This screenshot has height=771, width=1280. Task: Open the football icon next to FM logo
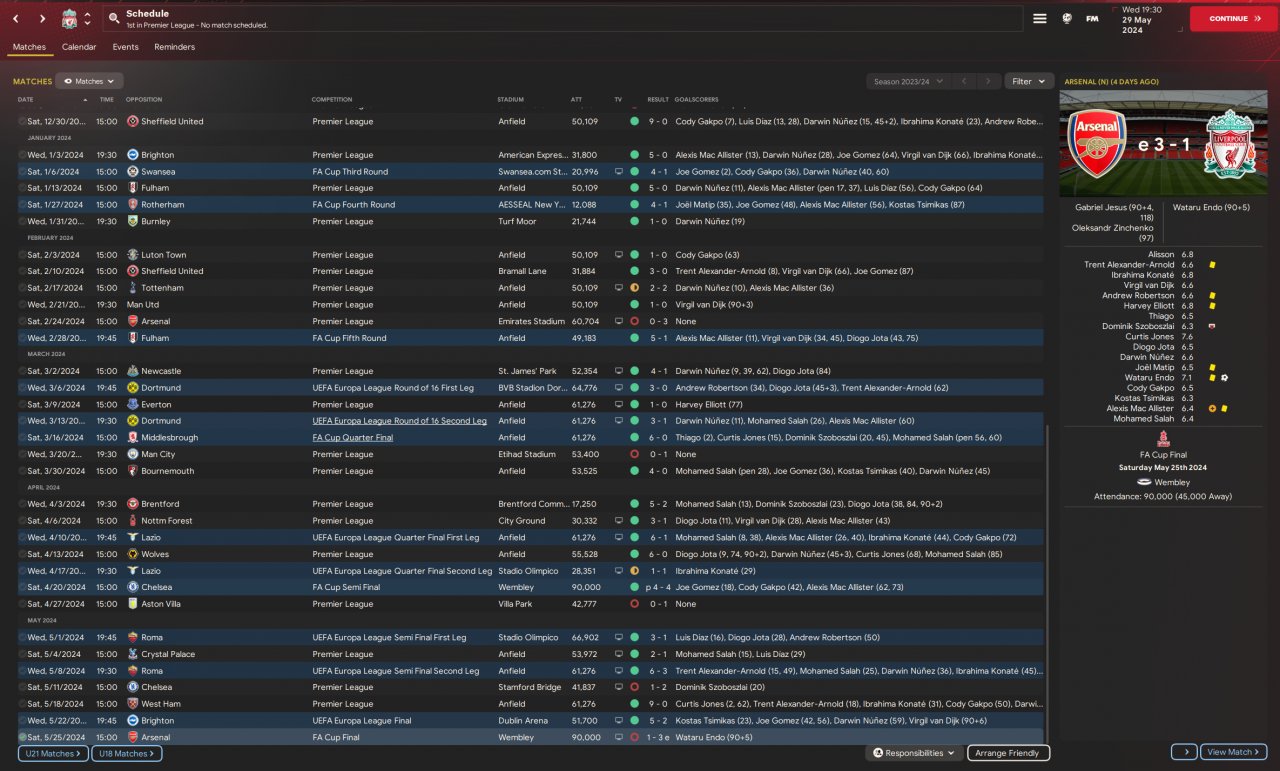pos(1067,19)
